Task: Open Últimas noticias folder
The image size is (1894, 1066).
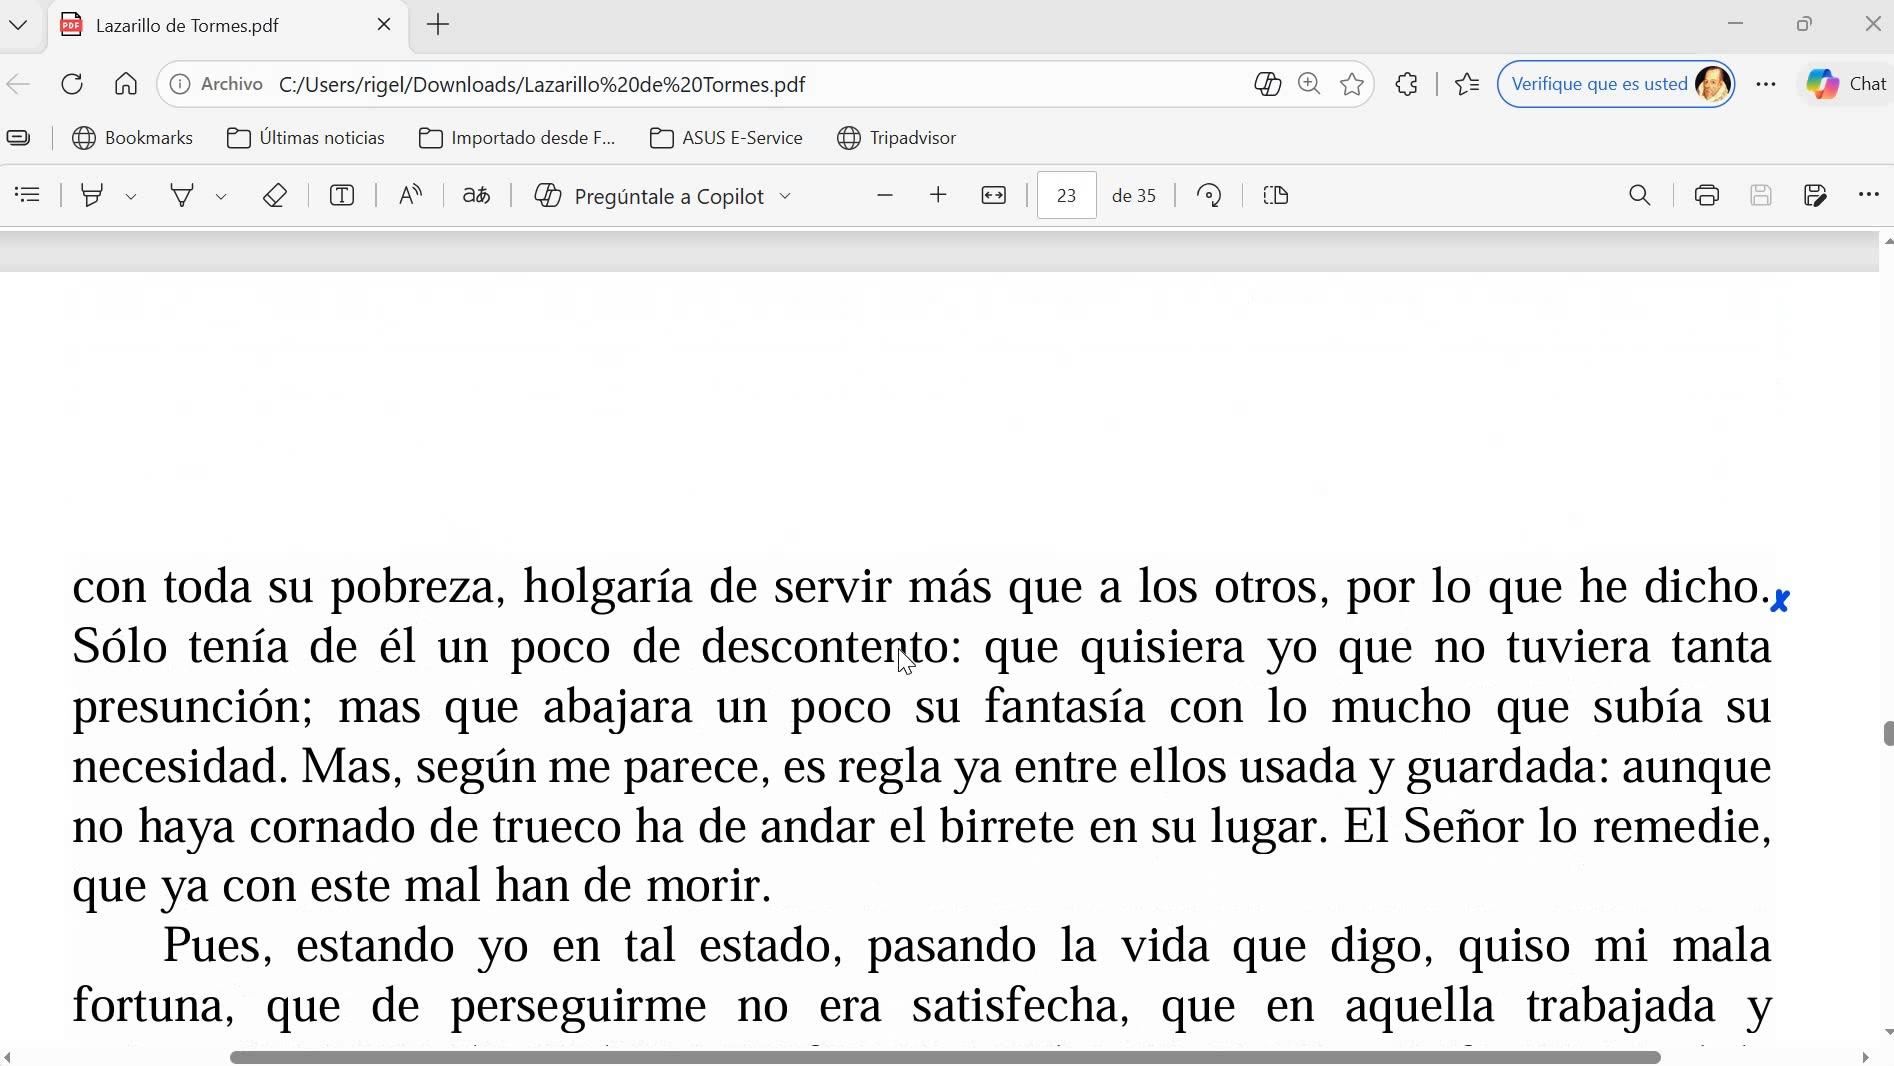Action: click(x=306, y=138)
